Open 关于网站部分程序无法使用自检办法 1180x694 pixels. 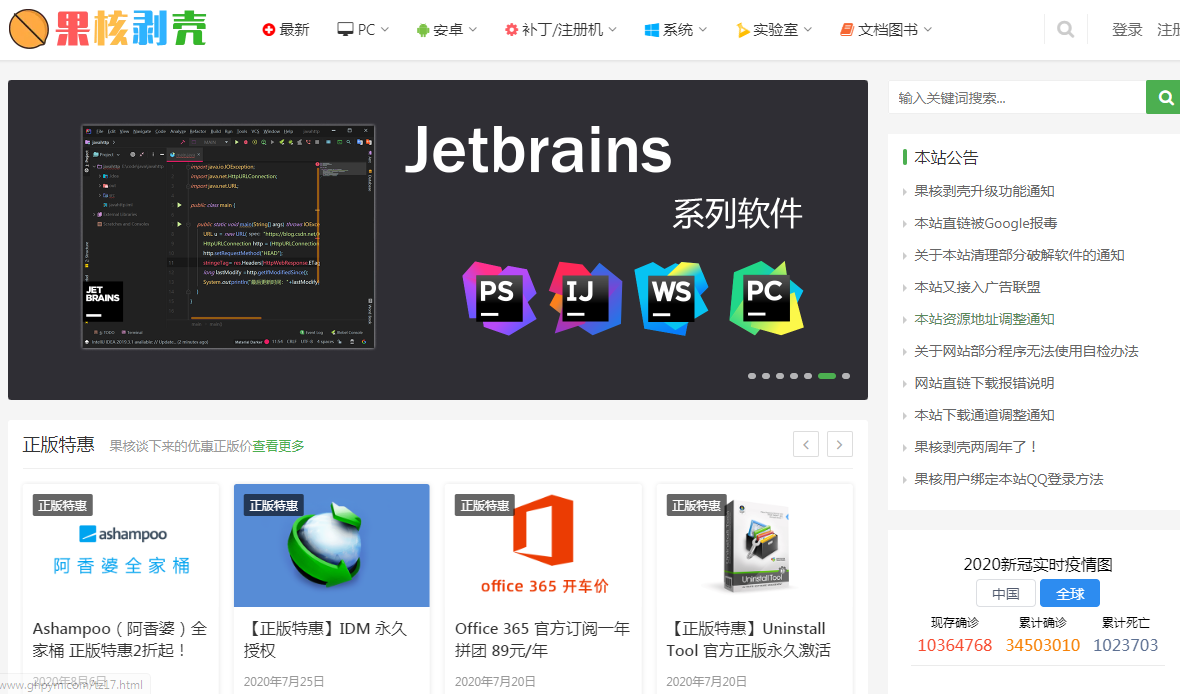(x=1026, y=351)
